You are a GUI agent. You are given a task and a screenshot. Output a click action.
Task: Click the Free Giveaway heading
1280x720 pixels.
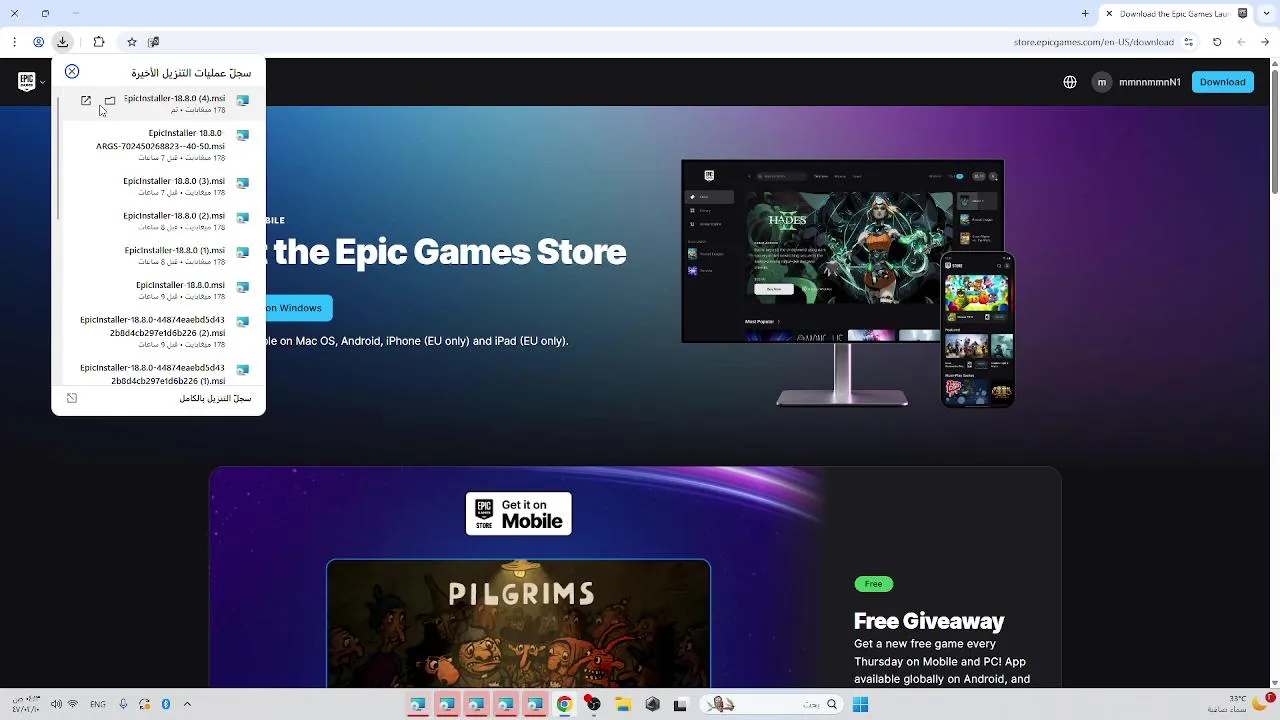(929, 621)
